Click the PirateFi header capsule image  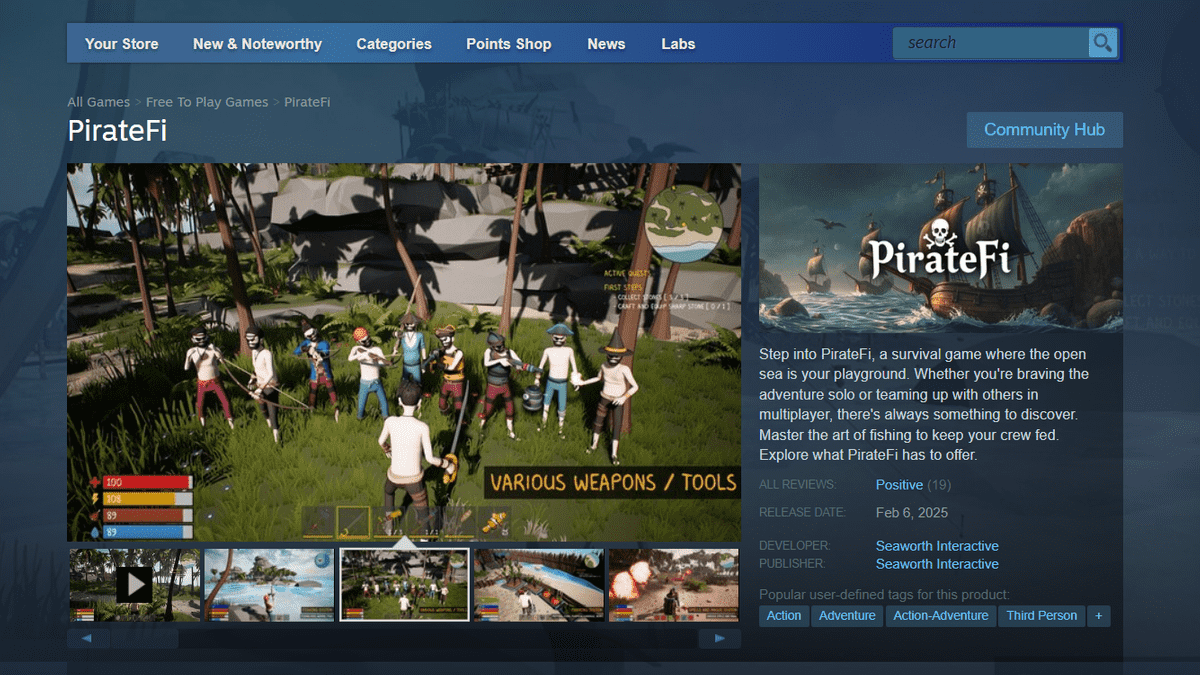941,248
